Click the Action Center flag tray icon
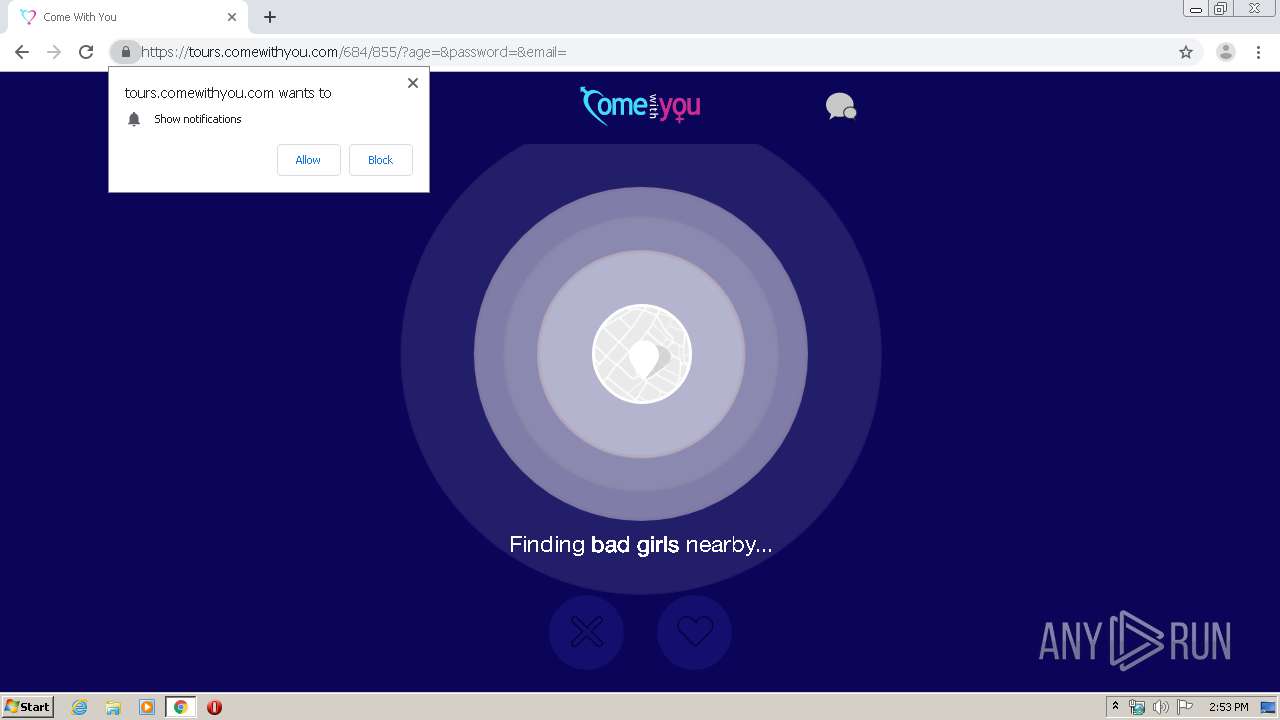 tap(1185, 707)
